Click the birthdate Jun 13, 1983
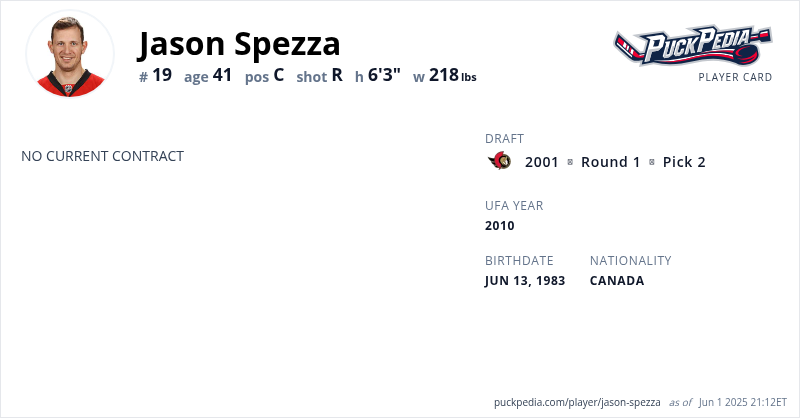This screenshot has width=800, height=418. click(525, 281)
